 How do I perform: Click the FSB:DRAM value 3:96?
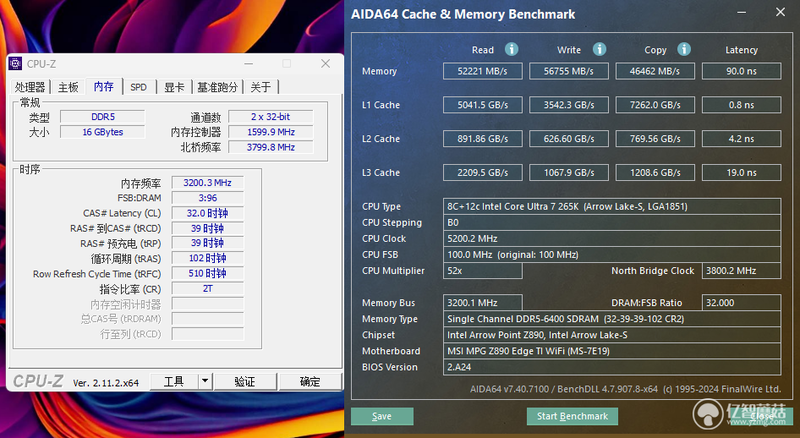(207, 198)
